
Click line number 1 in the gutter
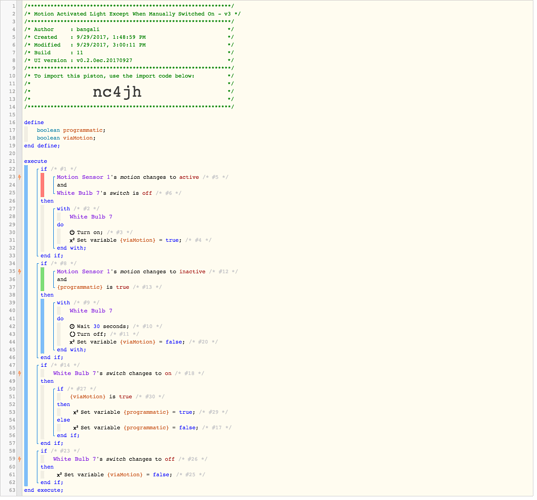point(14,6)
